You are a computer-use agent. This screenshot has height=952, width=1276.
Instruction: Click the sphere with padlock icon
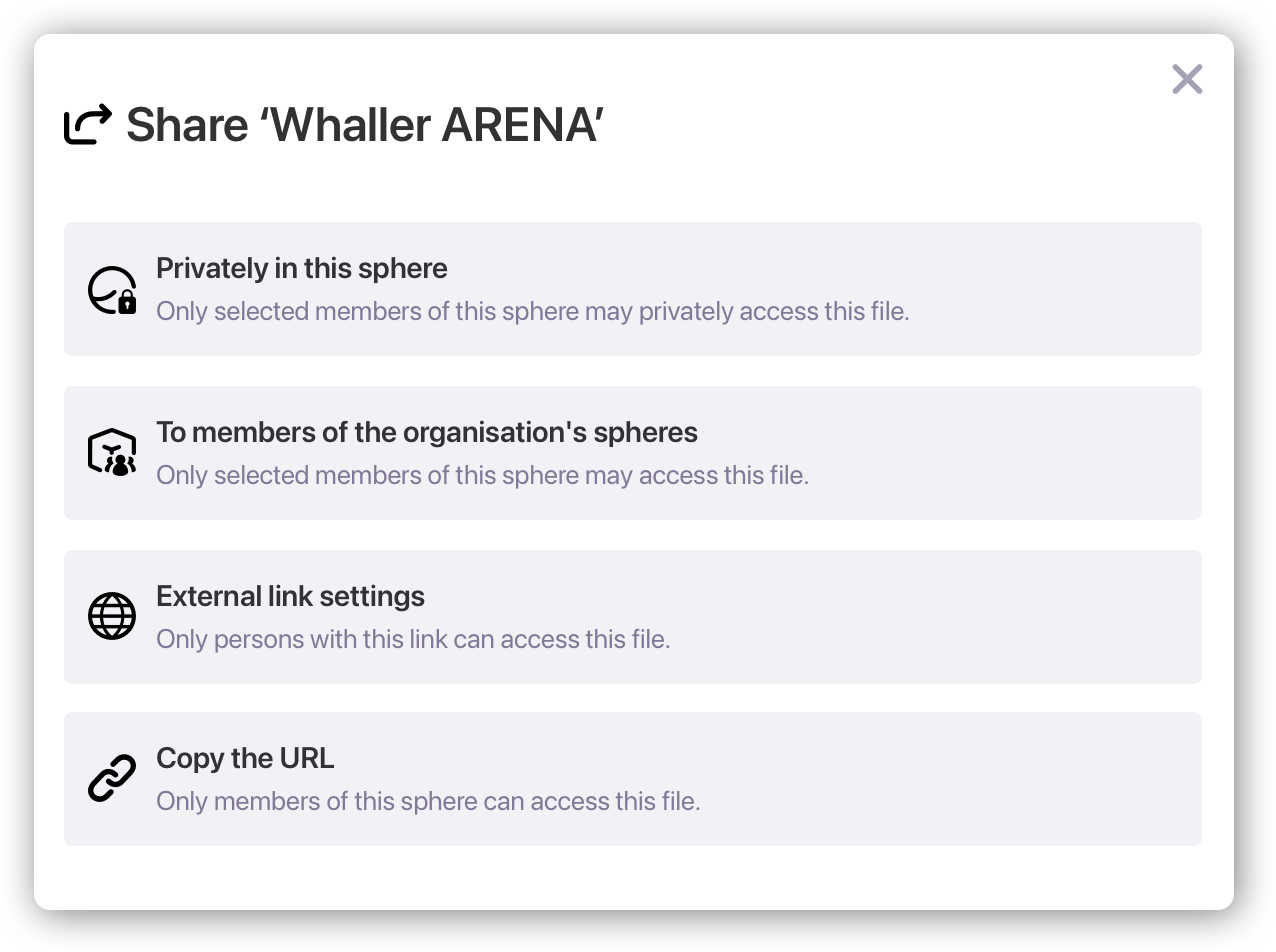112,290
